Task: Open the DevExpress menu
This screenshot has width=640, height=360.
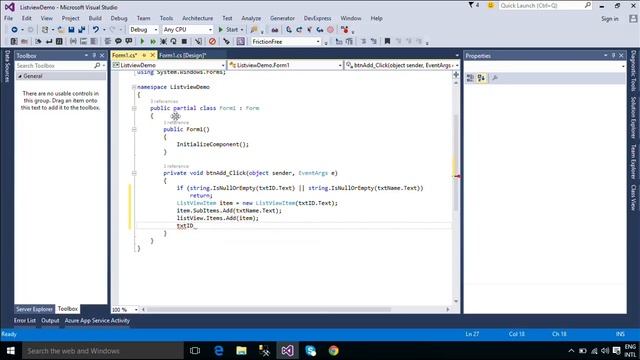Action: [x=317, y=18]
